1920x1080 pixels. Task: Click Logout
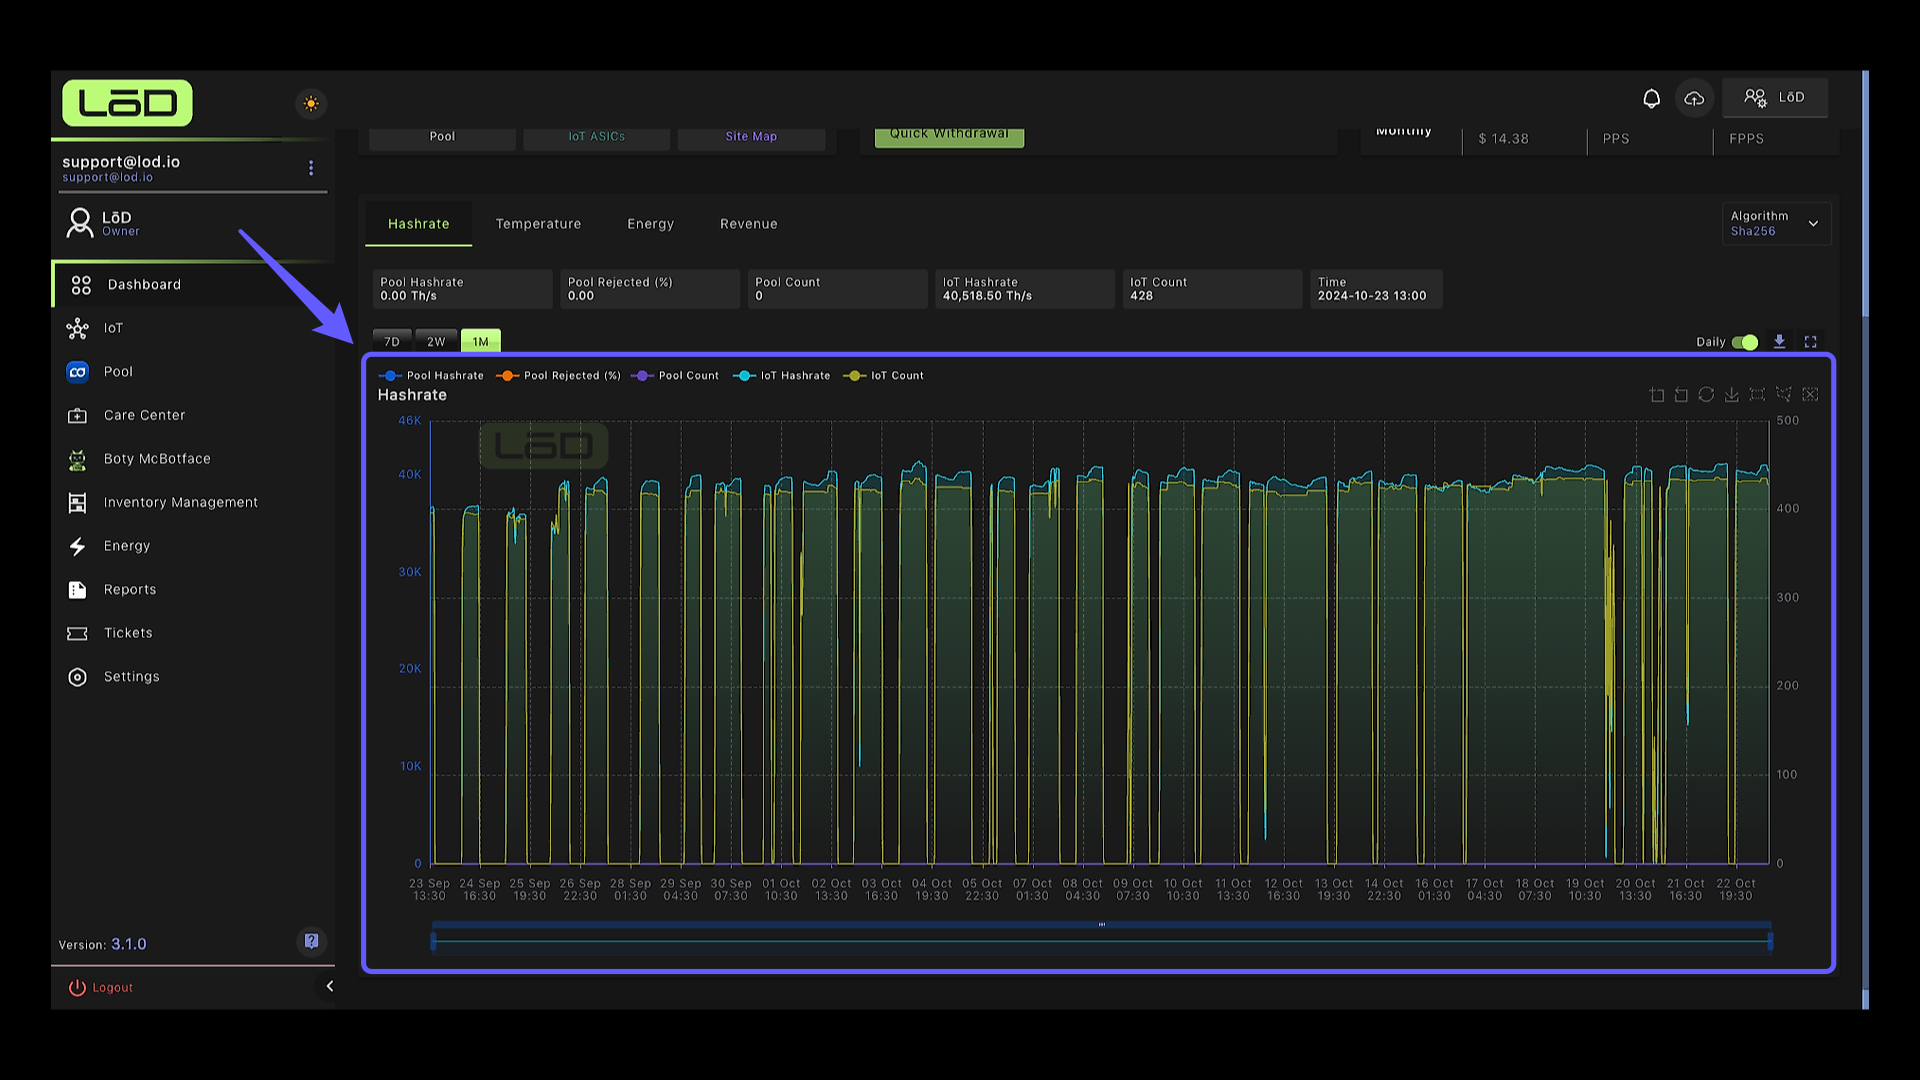pyautogui.click(x=101, y=988)
